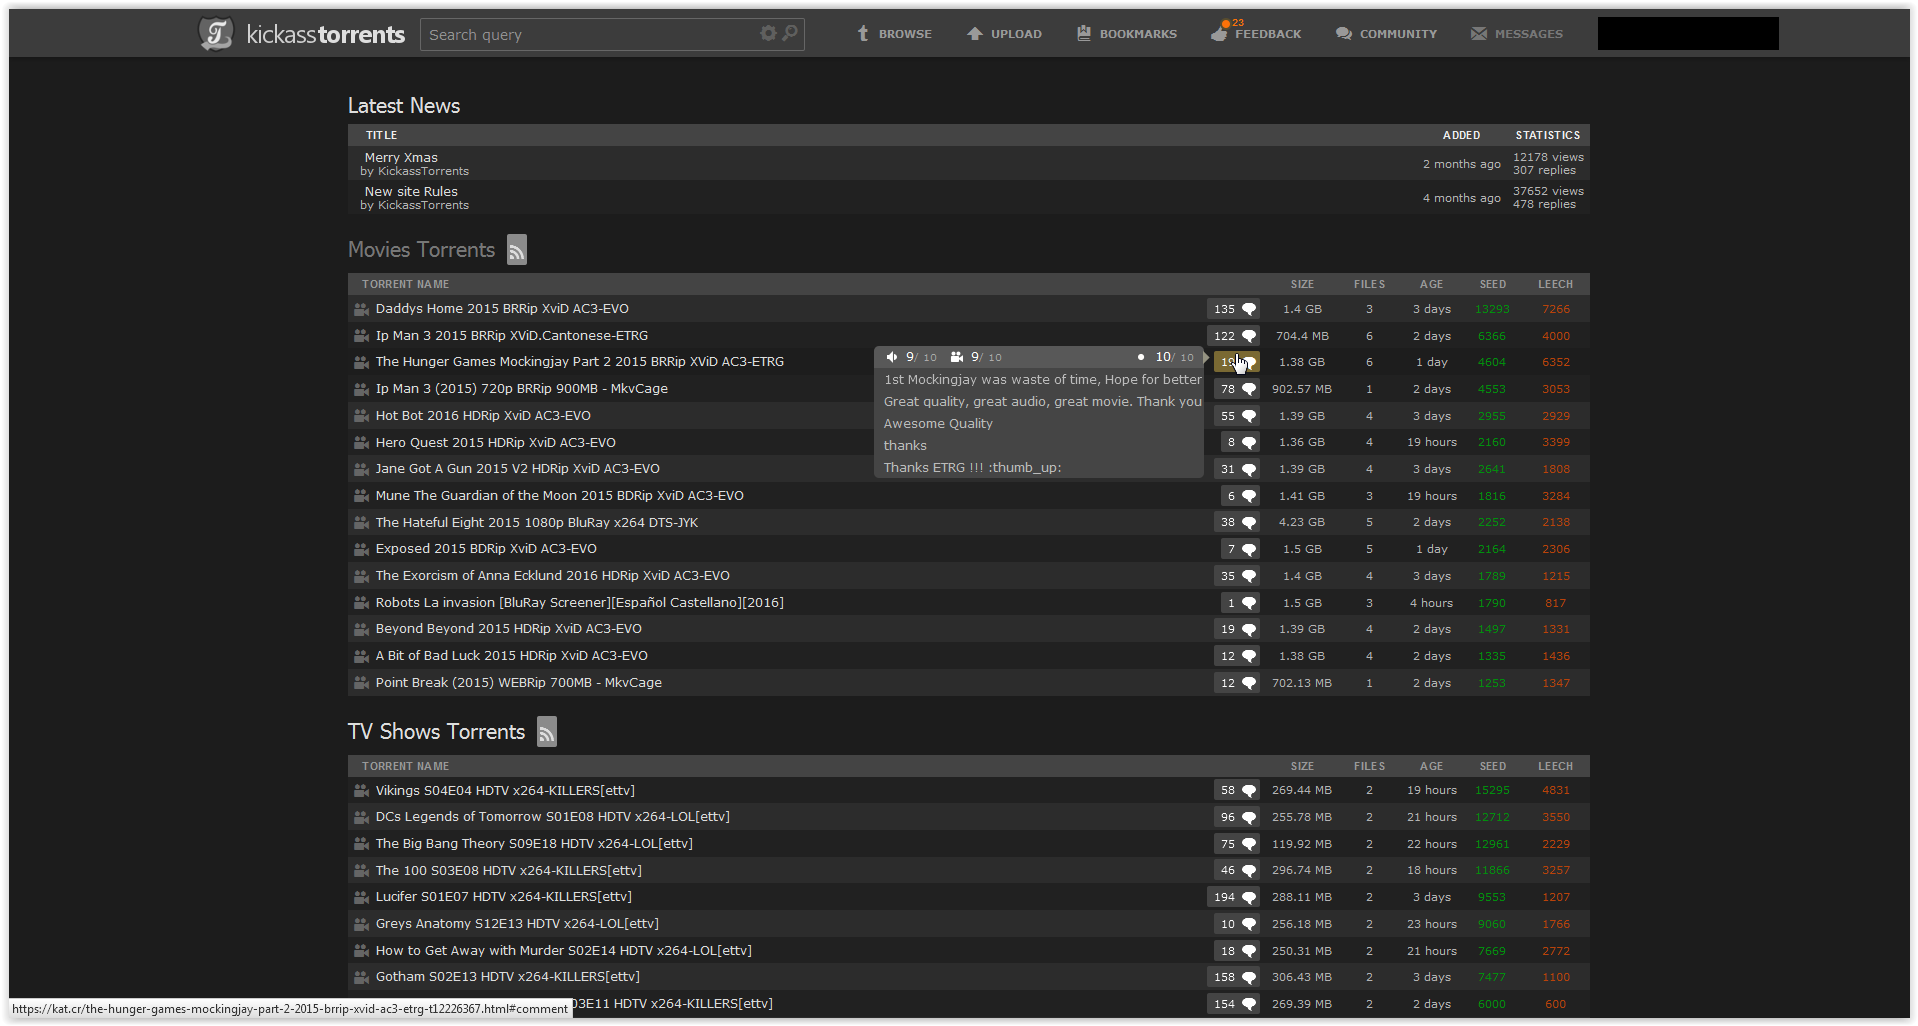Open Movies Torrents RSS feed icon
This screenshot has height=1026, width=1918.
516,250
